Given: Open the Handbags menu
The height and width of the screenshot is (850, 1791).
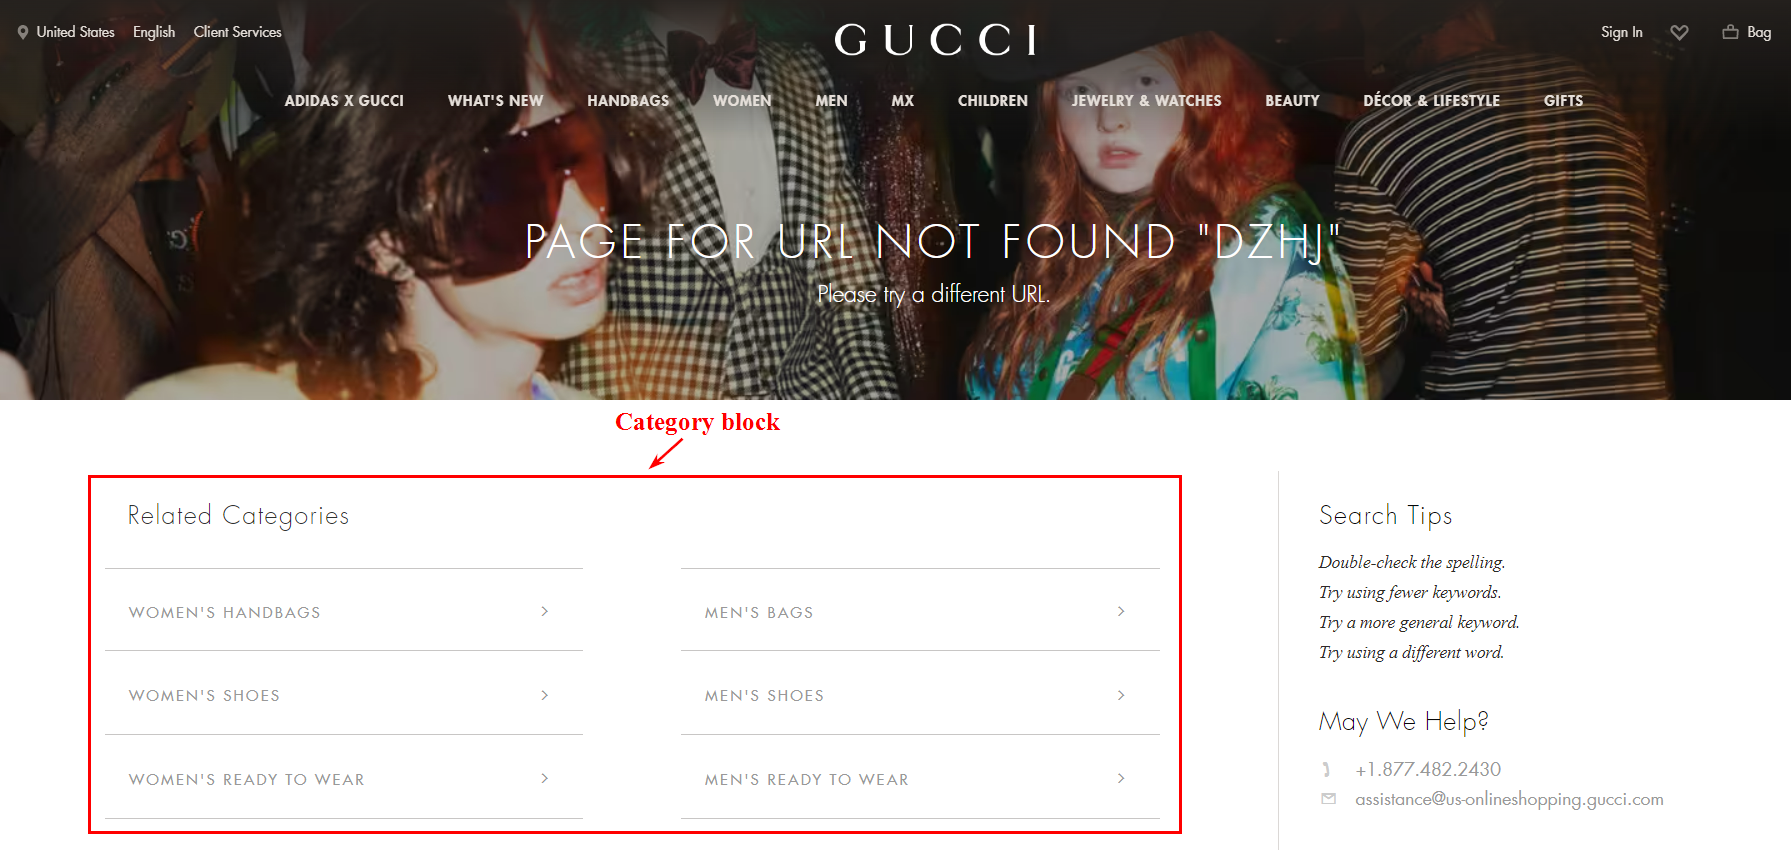Looking at the screenshot, I should click(x=628, y=101).
